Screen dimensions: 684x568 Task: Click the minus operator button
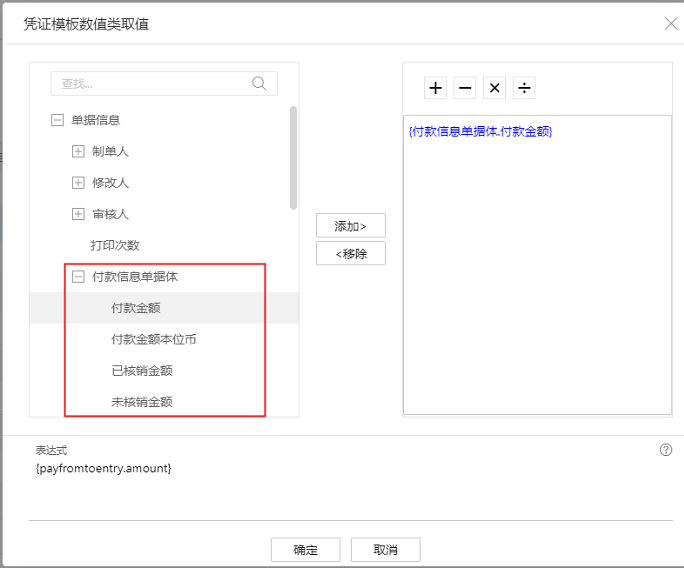465,88
